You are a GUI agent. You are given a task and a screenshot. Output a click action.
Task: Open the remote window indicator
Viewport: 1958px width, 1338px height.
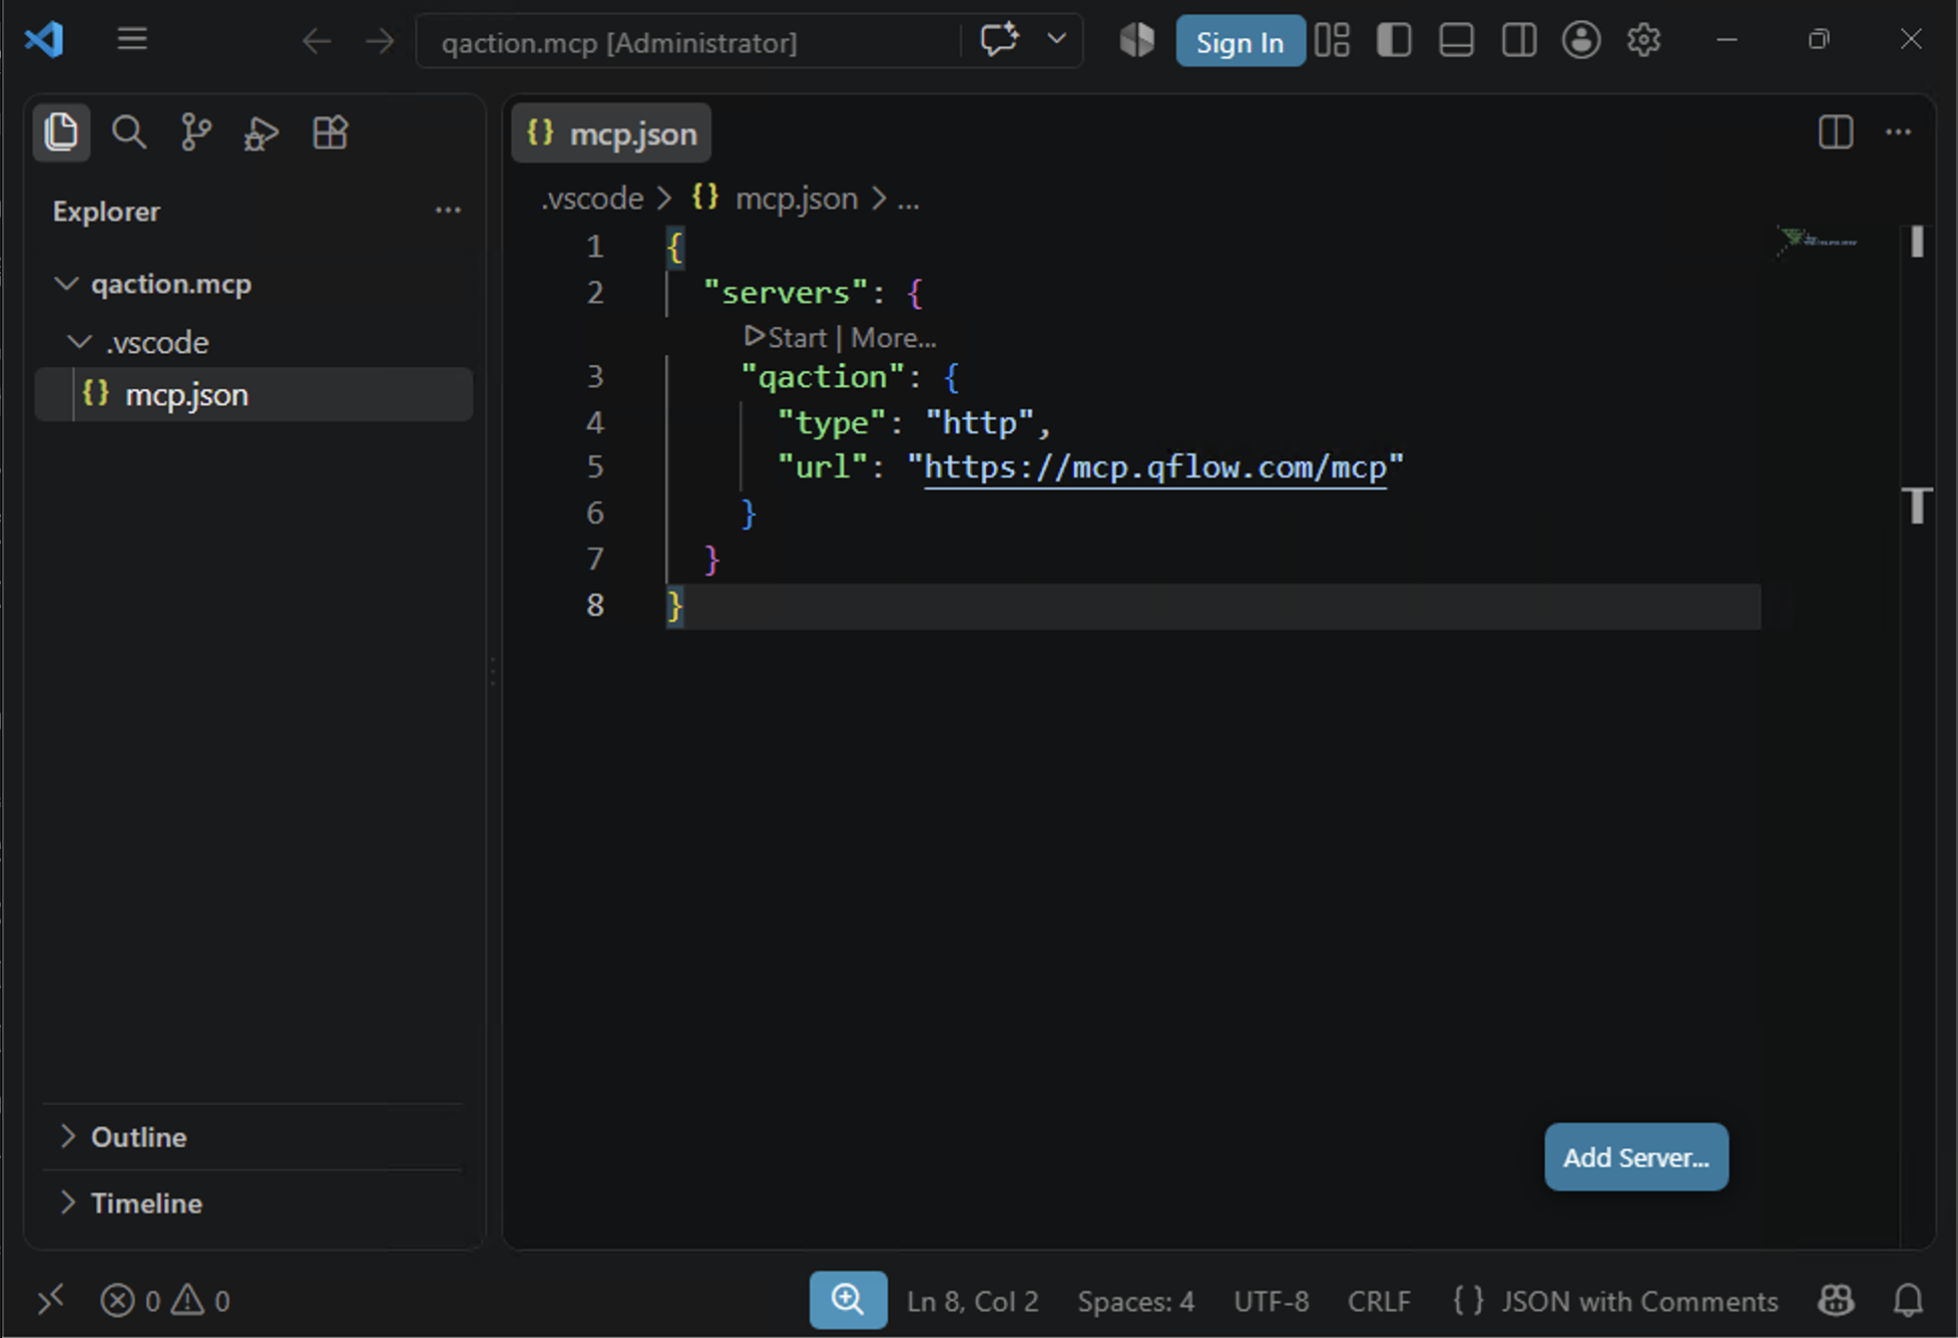coord(50,1300)
